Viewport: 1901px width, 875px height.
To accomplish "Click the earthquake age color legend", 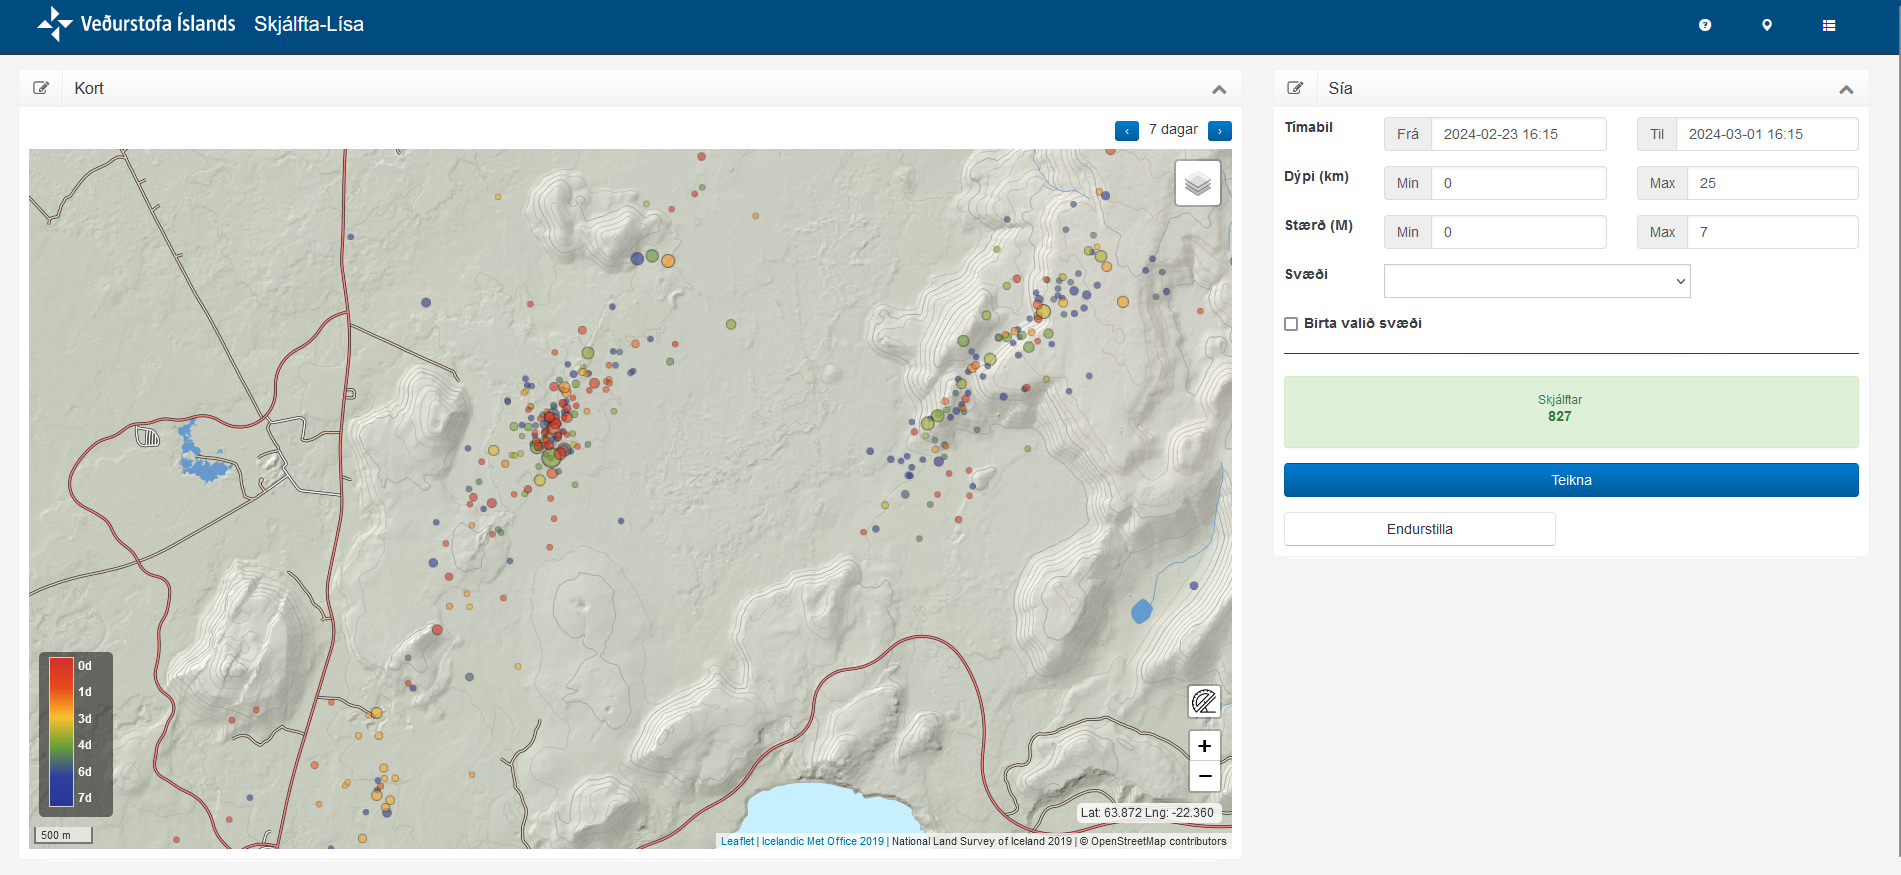I will tap(75, 733).
